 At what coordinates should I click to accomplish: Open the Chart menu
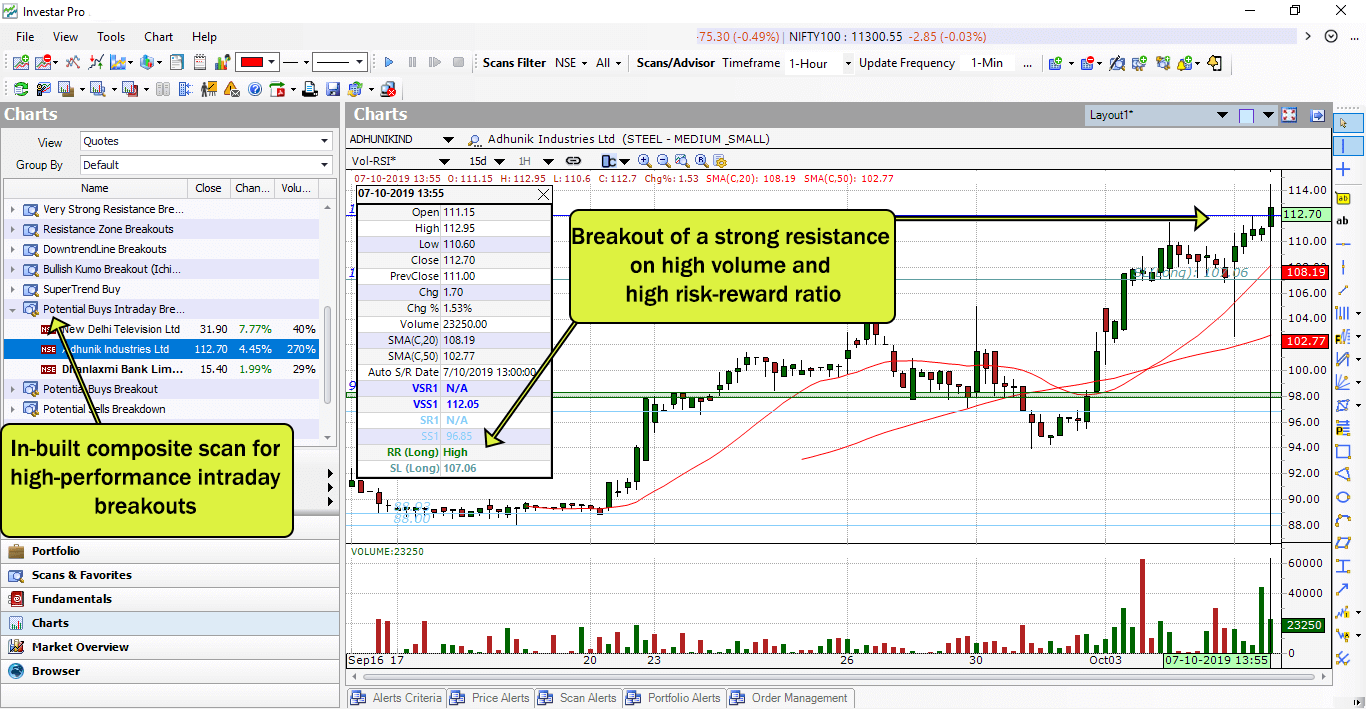[158, 37]
